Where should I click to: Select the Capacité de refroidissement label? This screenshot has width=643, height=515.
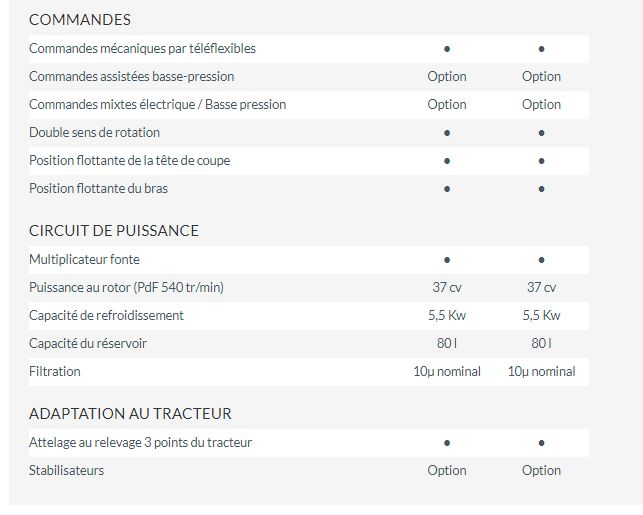(x=106, y=315)
